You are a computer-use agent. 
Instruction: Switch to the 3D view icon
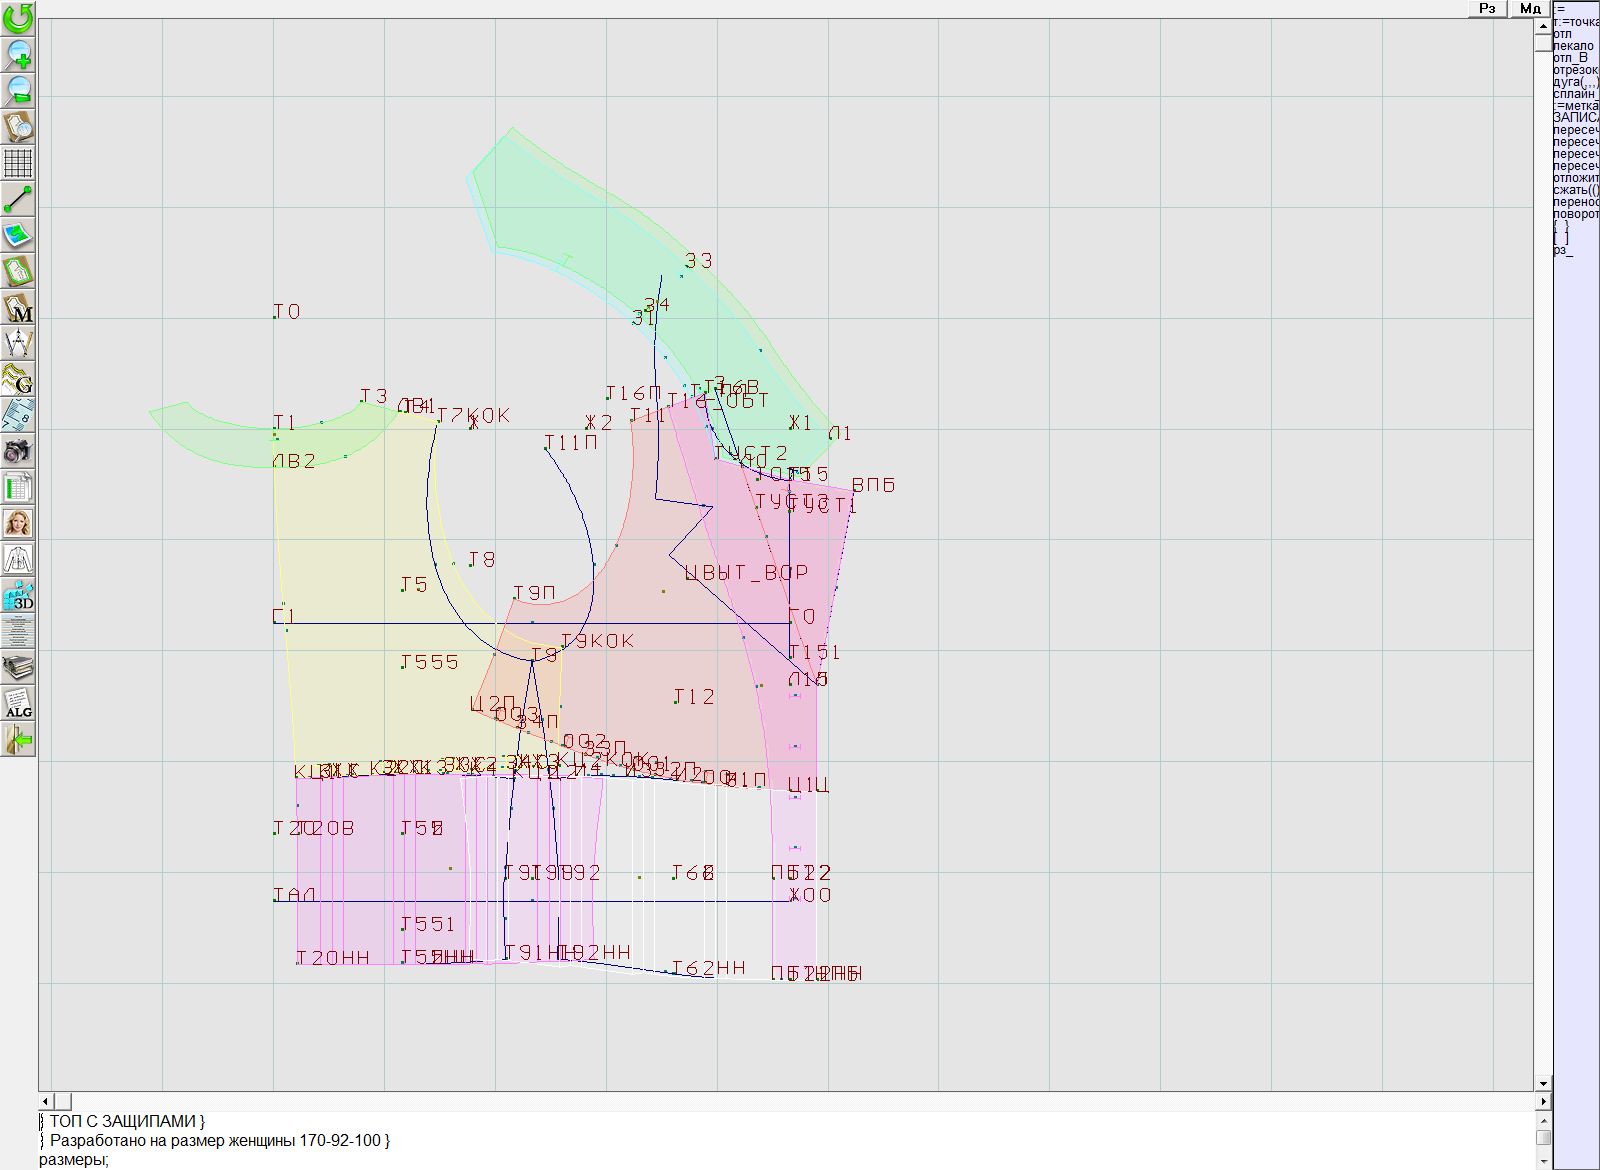[x=18, y=595]
